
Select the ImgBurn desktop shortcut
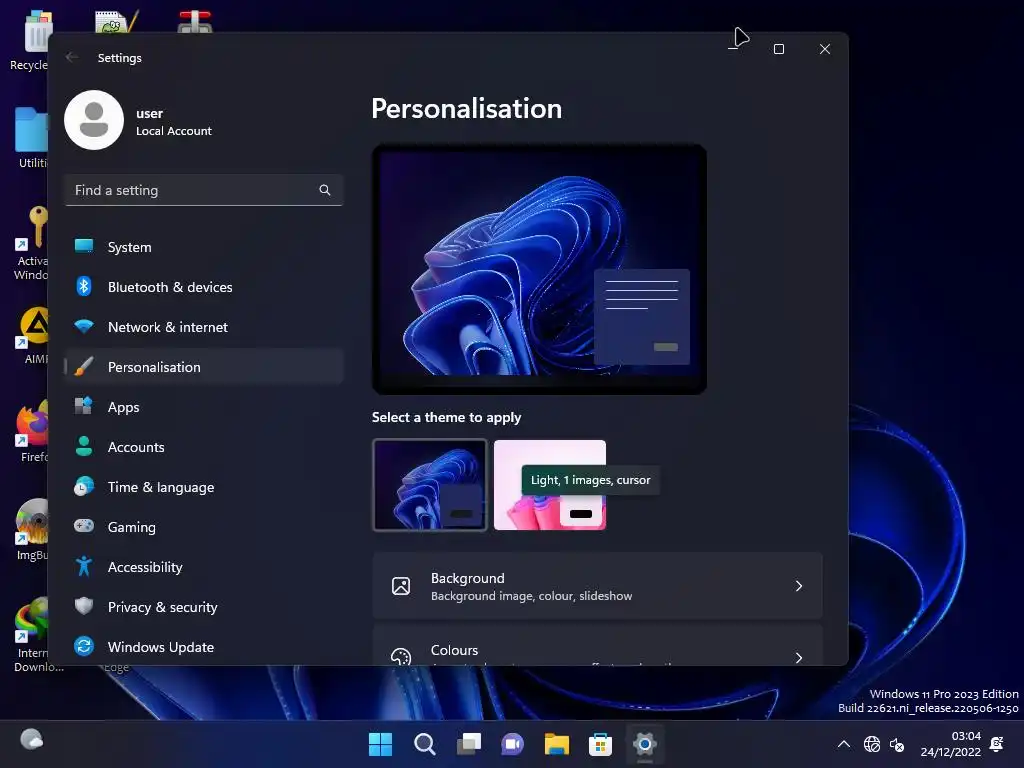(32, 530)
